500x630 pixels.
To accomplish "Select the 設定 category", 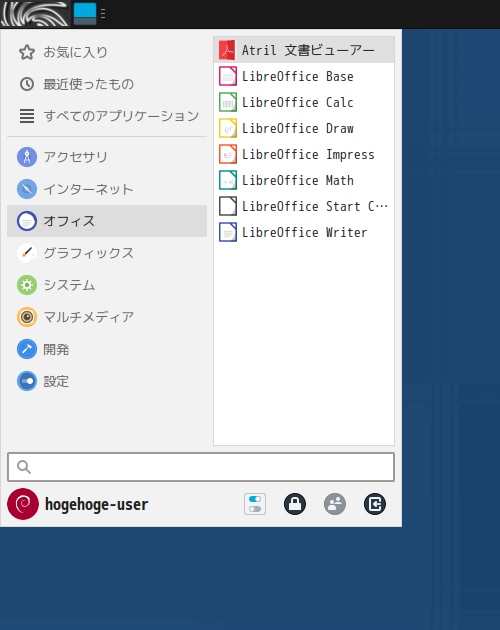I will point(107,381).
